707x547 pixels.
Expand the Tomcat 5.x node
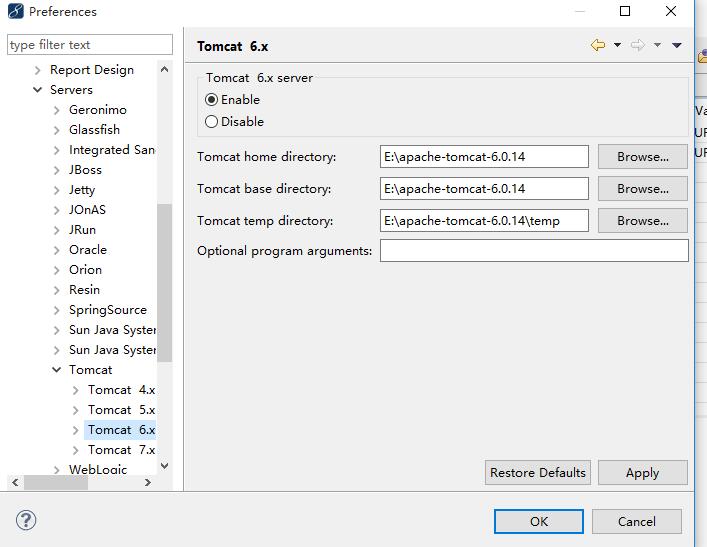tap(75, 410)
